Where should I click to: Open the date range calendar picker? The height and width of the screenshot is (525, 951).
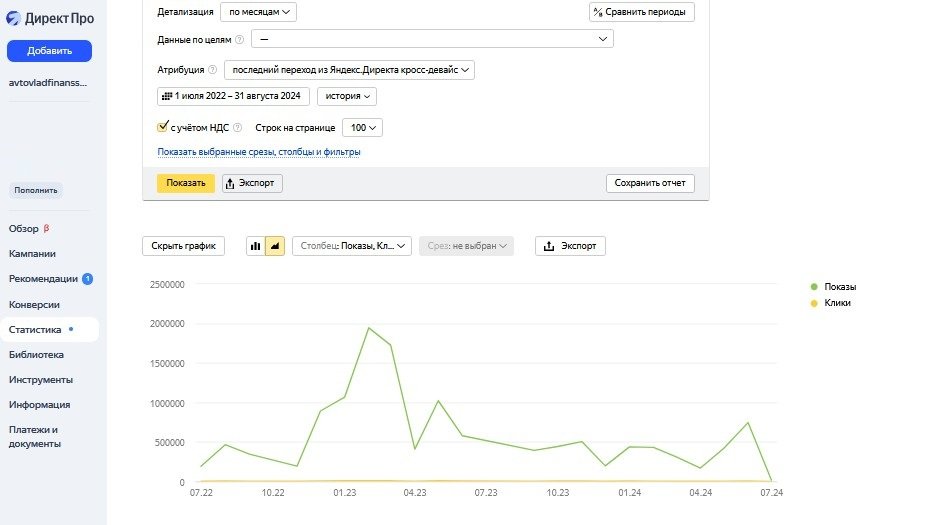233,97
